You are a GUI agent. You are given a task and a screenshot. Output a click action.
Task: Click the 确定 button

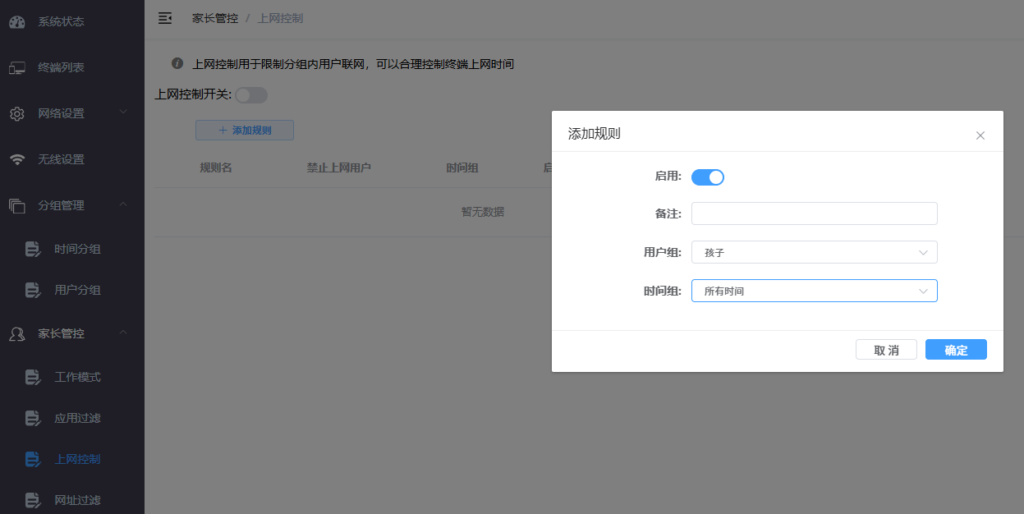[x=956, y=350]
